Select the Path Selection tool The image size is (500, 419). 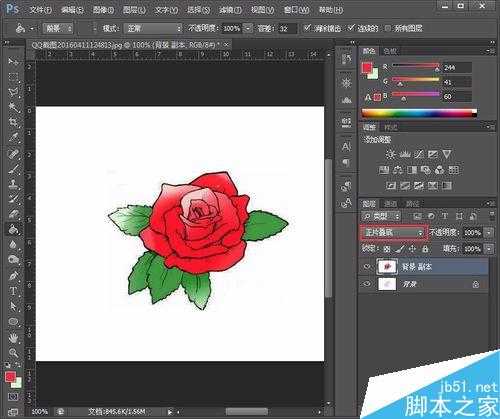coord(13,306)
